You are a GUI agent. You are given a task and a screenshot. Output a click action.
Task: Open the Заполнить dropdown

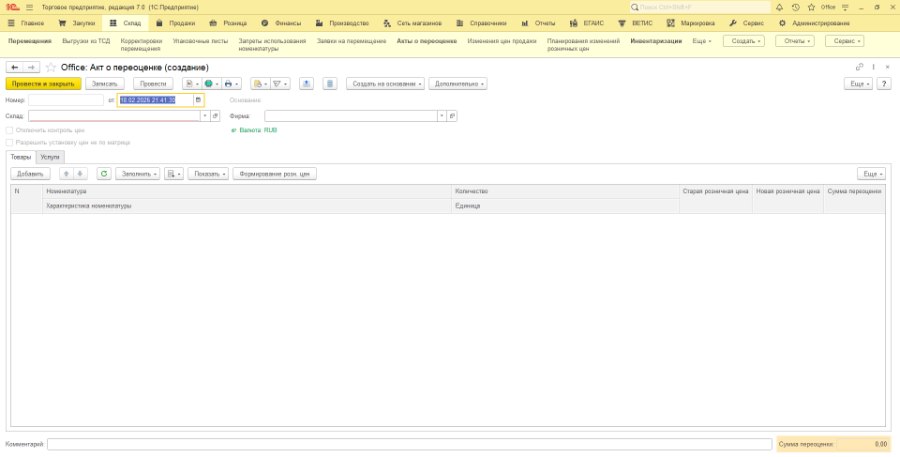(x=138, y=173)
